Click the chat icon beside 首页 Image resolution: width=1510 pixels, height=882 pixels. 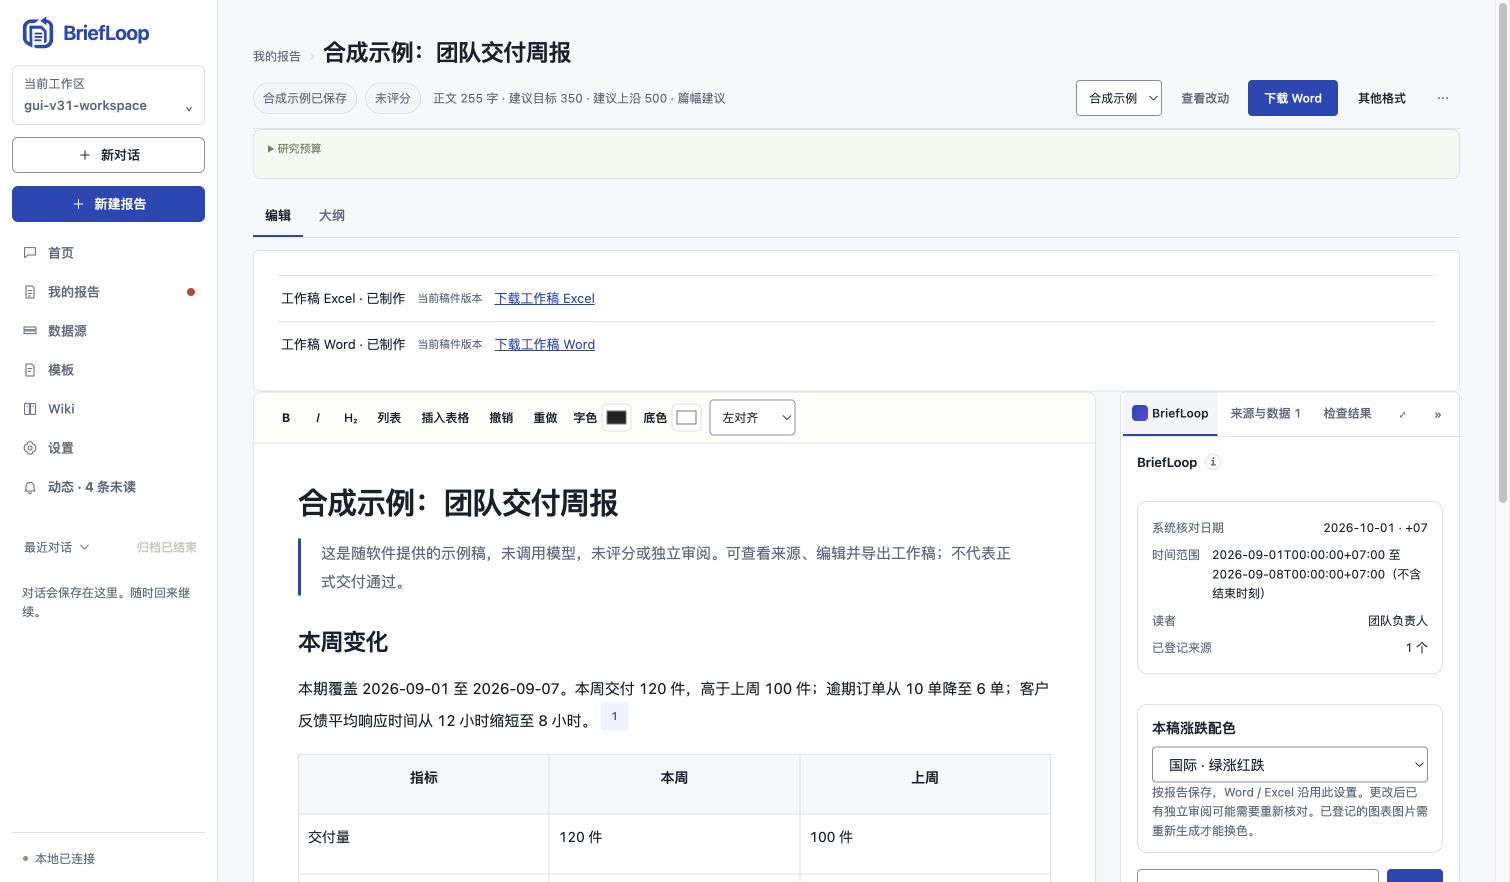pyautogui.click(x=30, y=253)
